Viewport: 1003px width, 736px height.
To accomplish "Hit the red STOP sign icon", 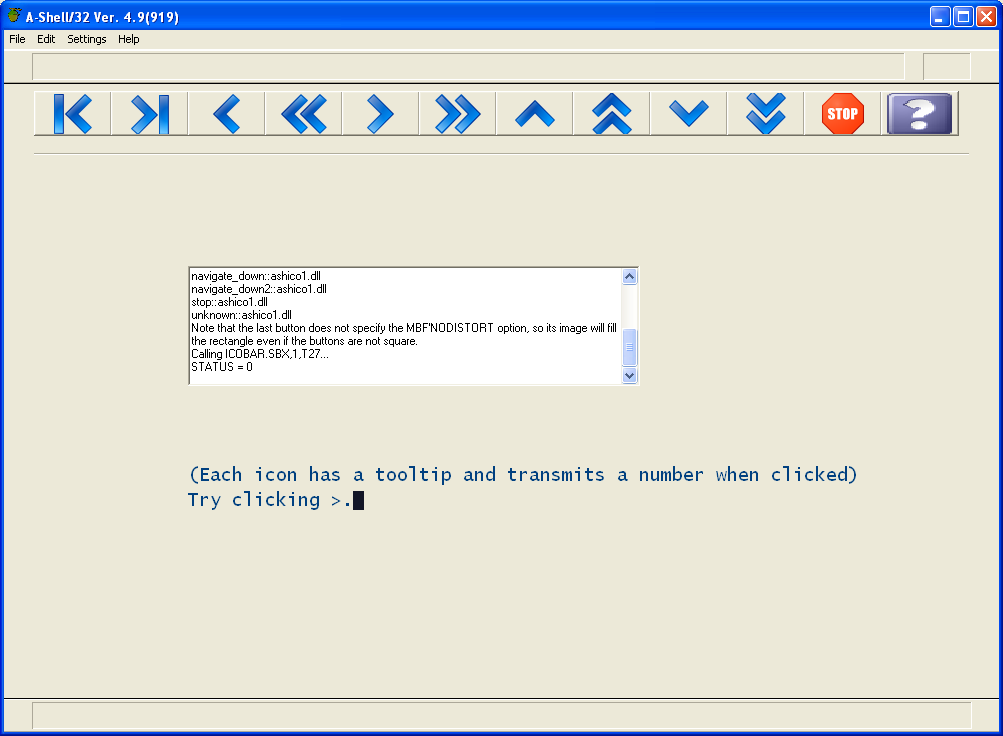I will 842,114.
